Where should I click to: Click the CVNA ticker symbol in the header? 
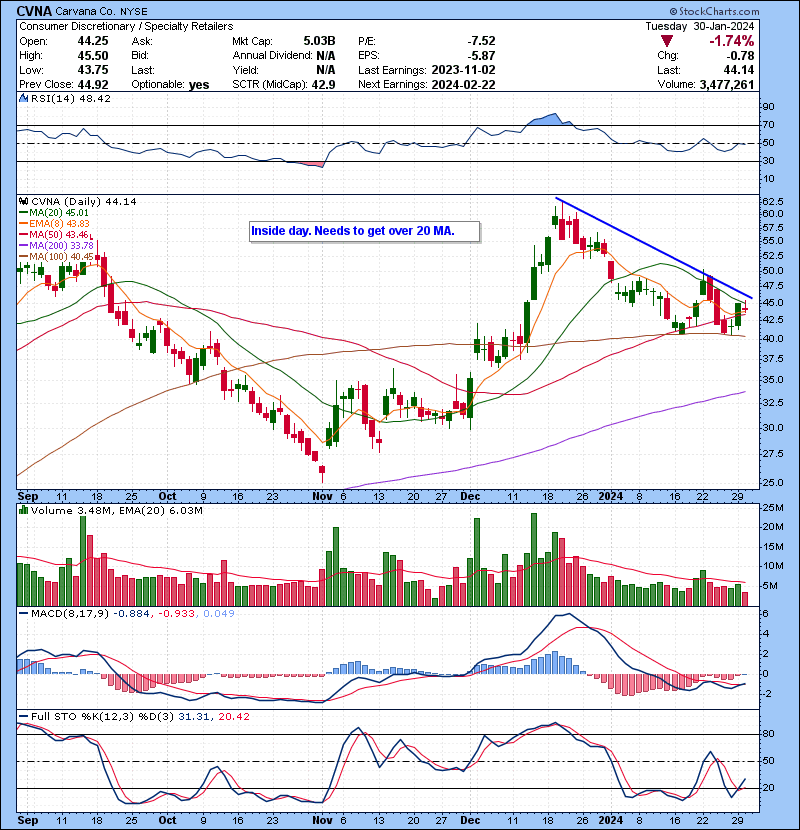(x=34, y=11)
